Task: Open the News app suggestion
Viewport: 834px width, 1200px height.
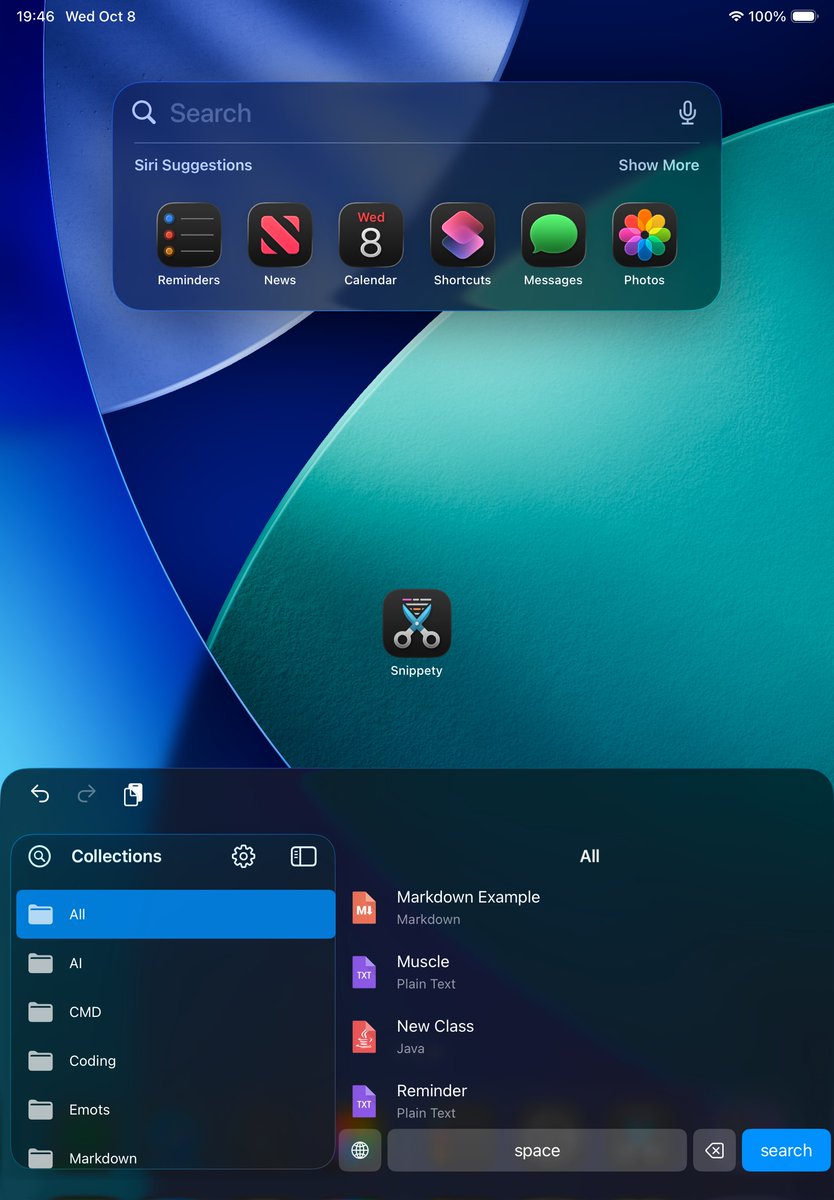Action: (280, 236)
